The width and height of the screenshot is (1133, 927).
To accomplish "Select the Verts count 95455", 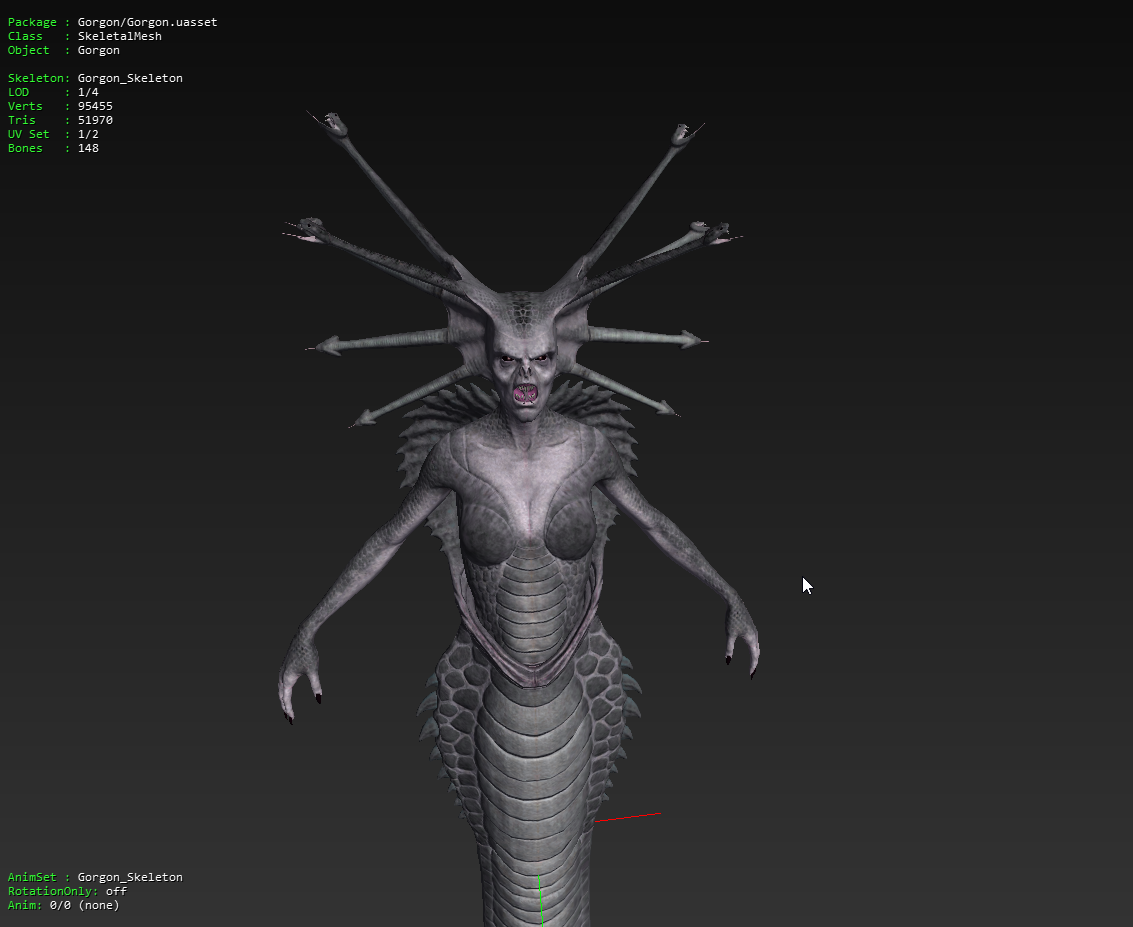I will click(94, 106).
